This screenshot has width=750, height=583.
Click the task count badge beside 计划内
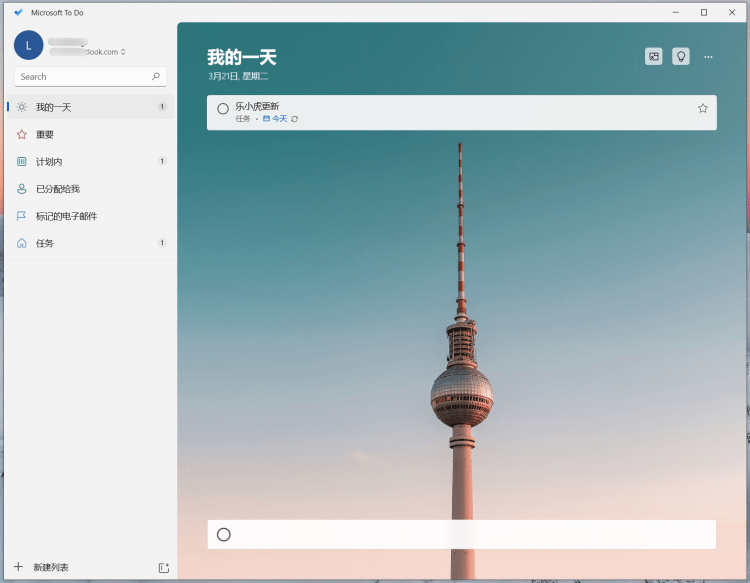coord(162,161)
